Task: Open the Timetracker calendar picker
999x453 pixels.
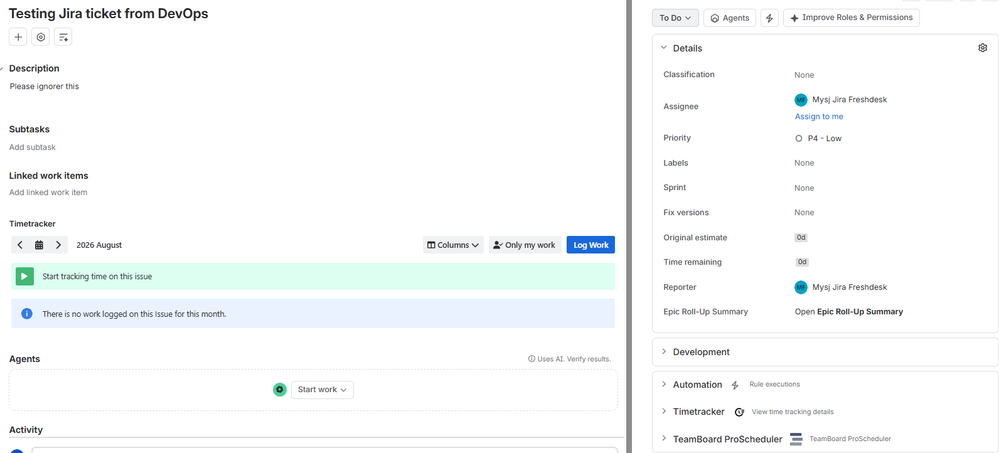Action: (39, 245)
